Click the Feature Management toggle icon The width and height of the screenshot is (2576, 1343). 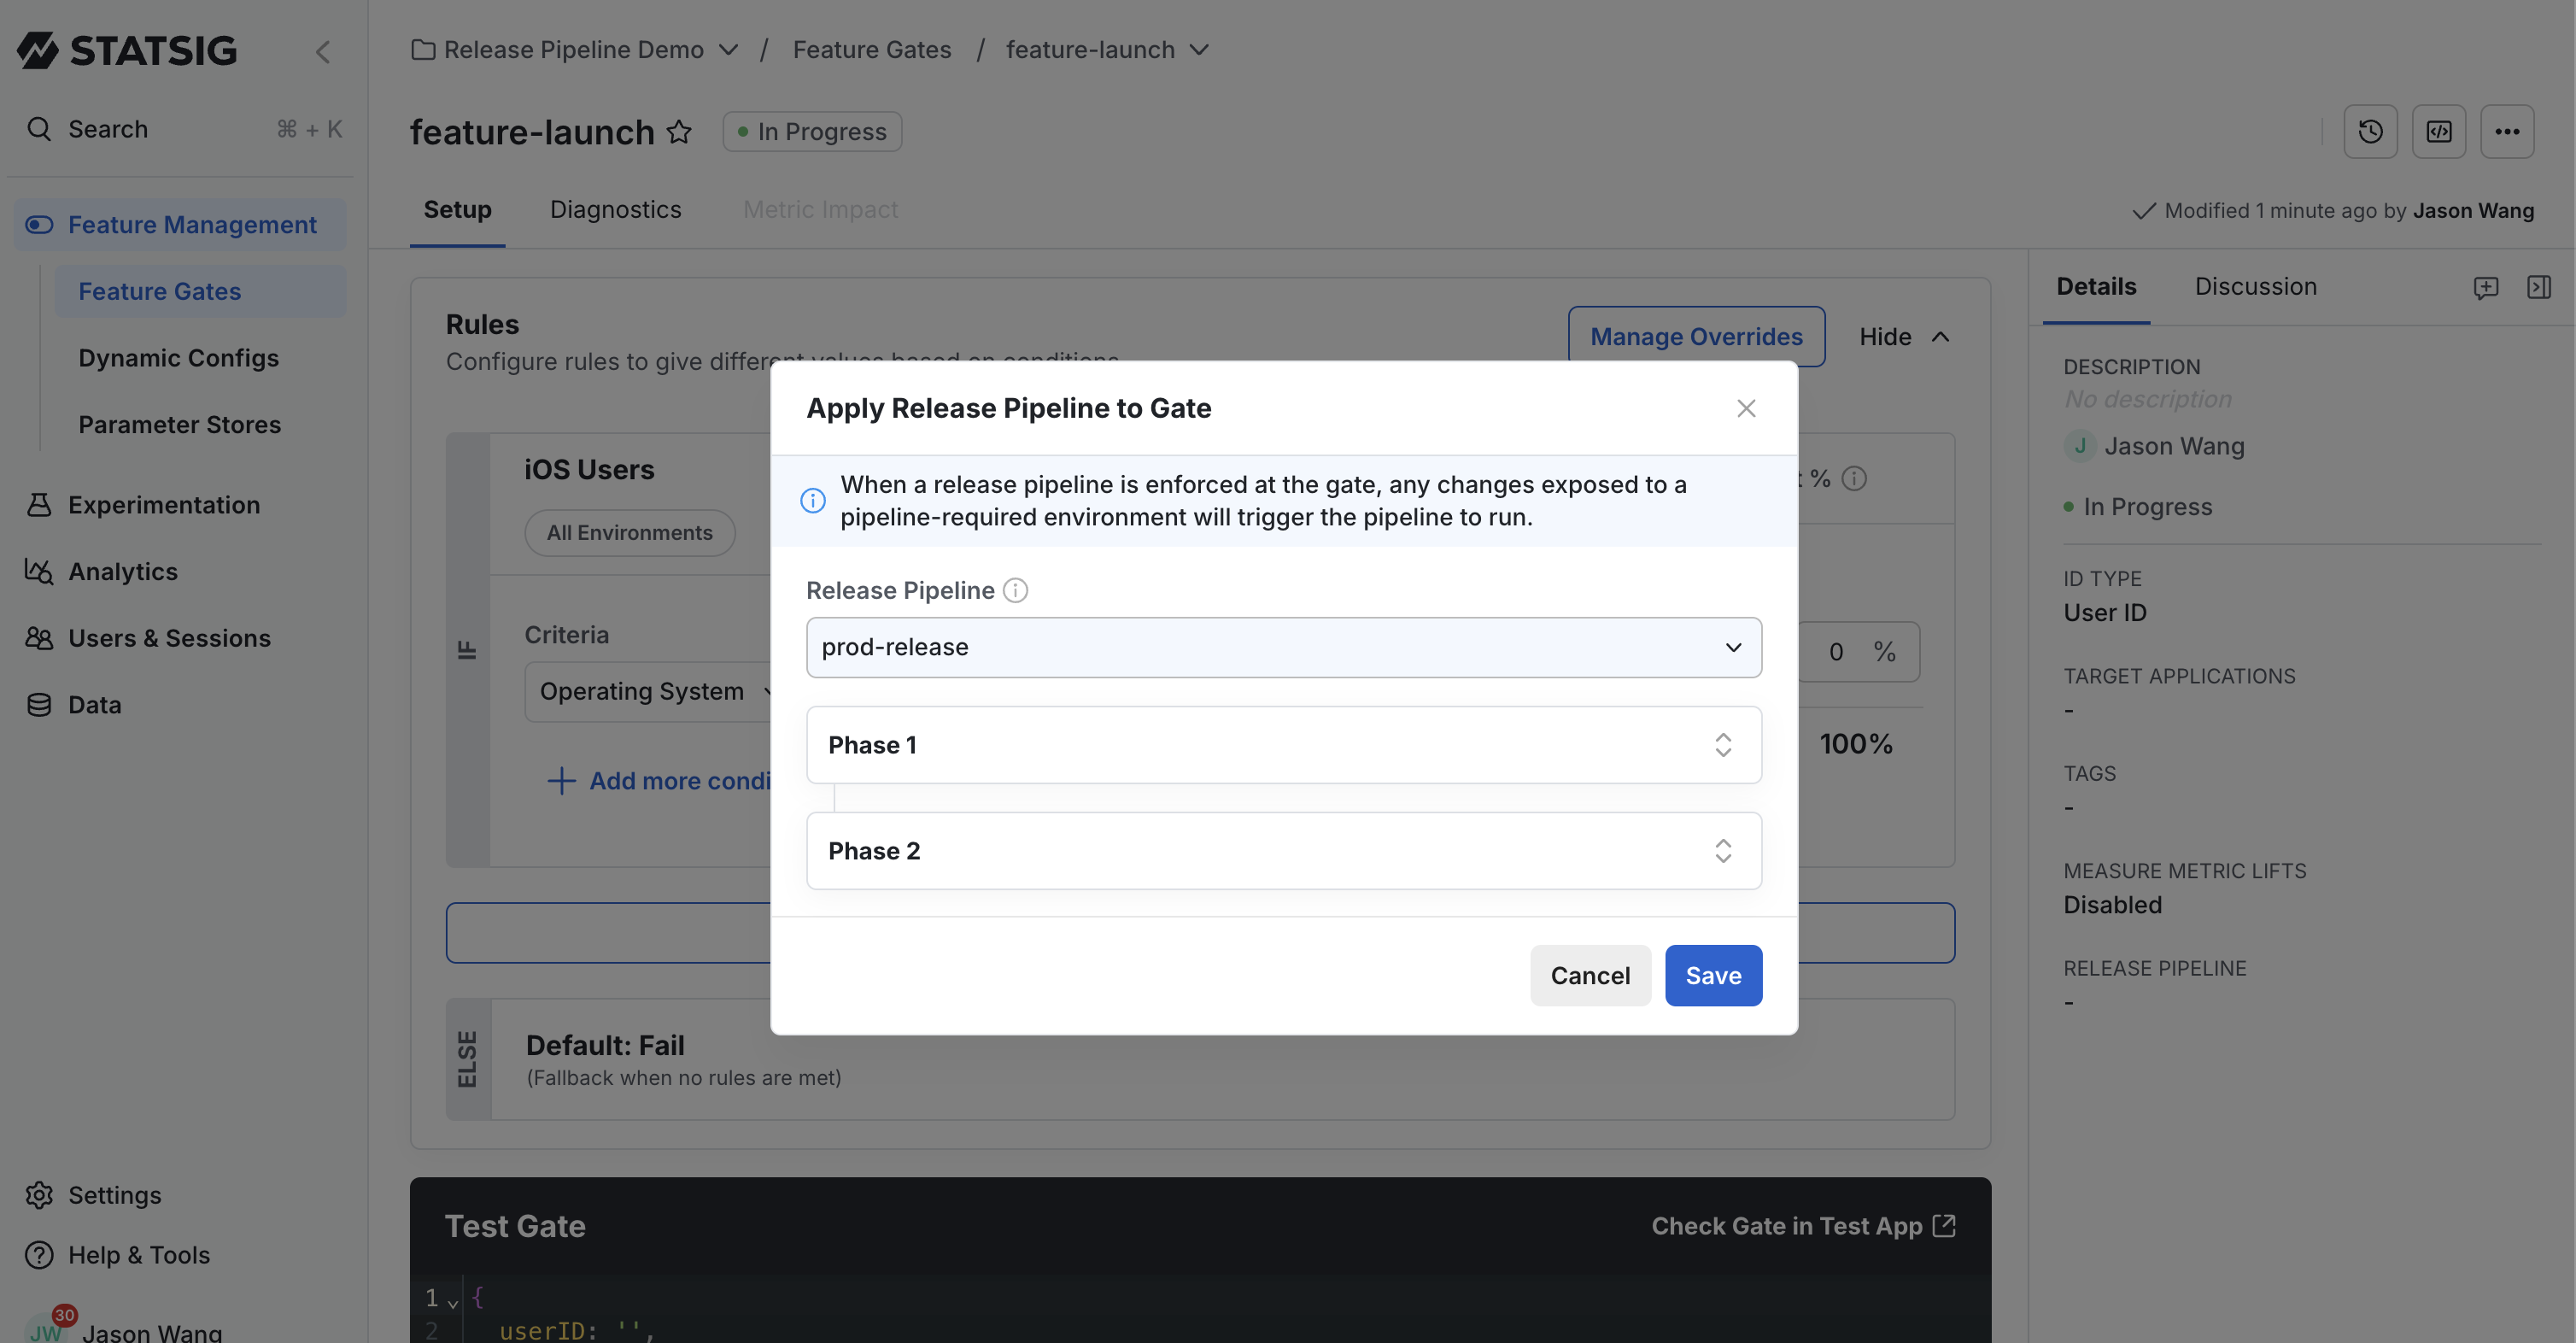pyautogui.click(x=39, y=224)
